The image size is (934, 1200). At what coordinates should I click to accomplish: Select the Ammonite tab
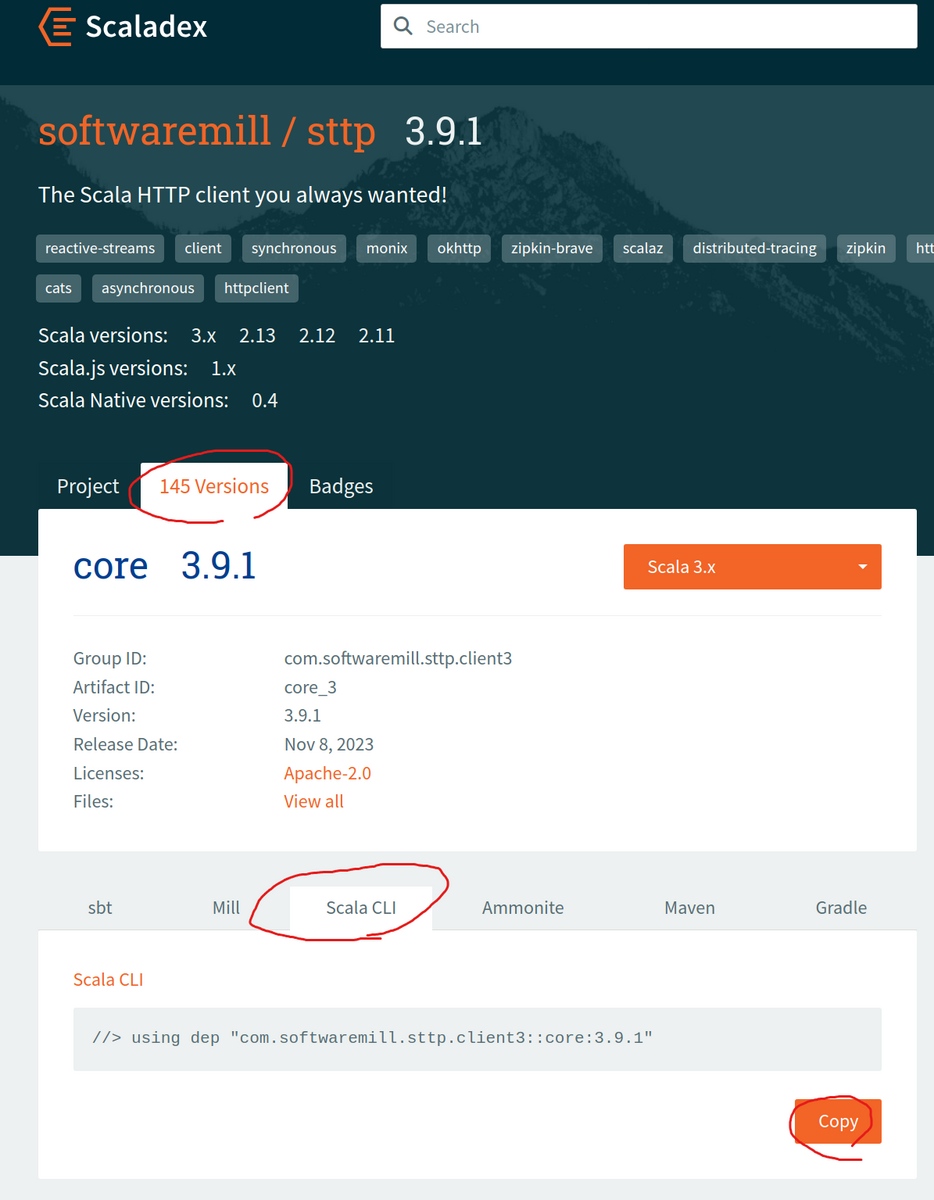click(x=523, y=908)
